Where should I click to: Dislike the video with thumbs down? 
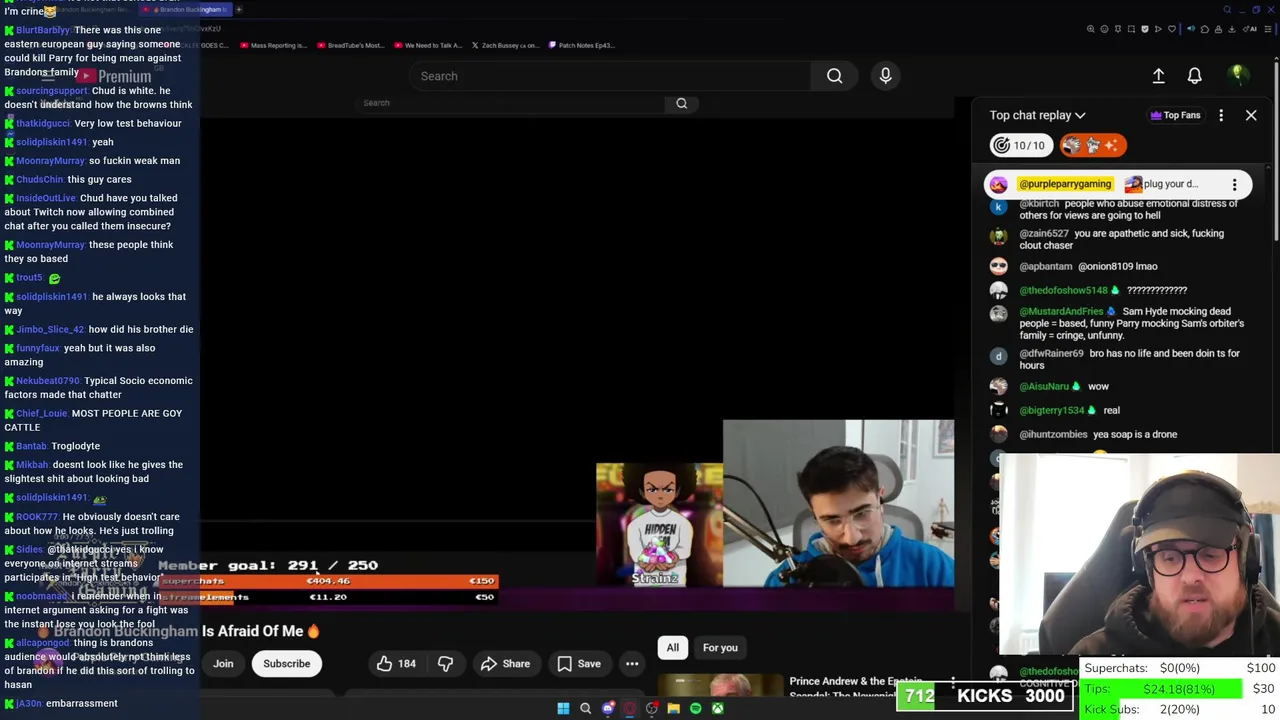(445, 664)
